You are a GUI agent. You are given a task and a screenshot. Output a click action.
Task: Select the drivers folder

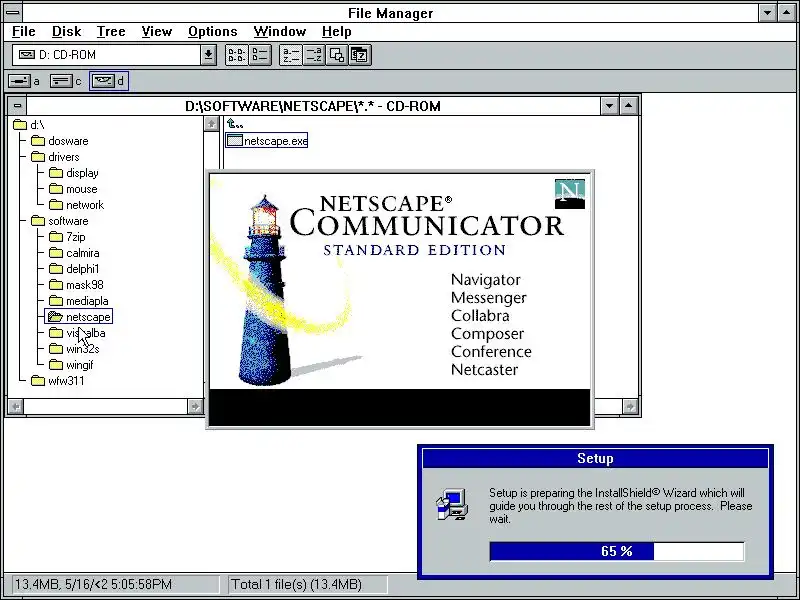tap(55, 157)
